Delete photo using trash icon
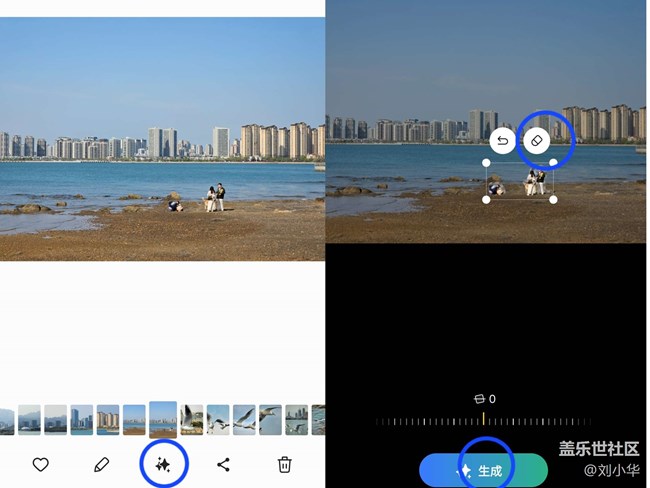The width and height of the screenshot is (650, 488). [285, 464]
